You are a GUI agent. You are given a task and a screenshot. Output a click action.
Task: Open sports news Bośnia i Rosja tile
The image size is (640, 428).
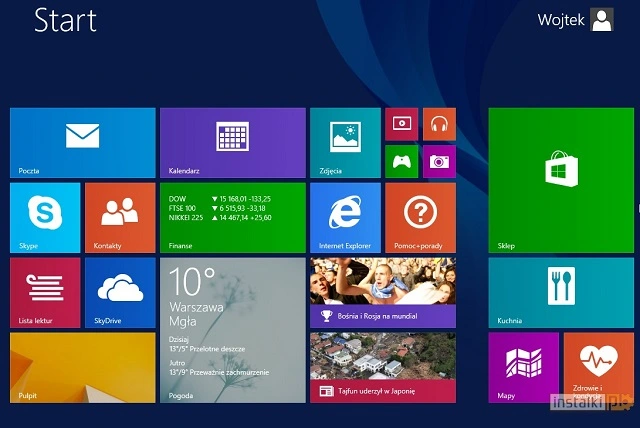click(383, 293)
